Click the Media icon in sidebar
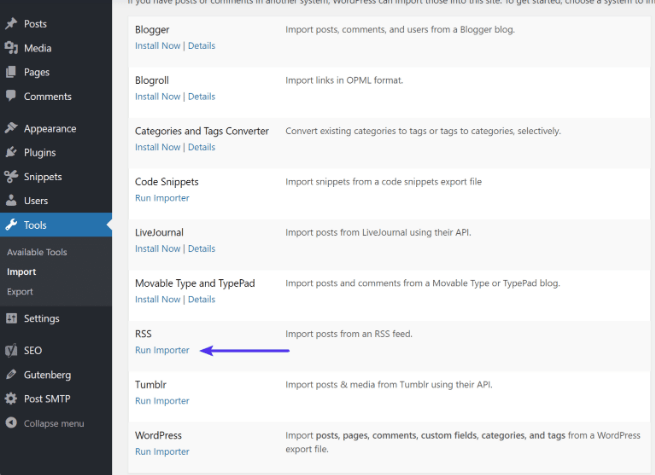The width and height of the screenshot is (655, 475). pyautogui.click(x=11, y=48)
